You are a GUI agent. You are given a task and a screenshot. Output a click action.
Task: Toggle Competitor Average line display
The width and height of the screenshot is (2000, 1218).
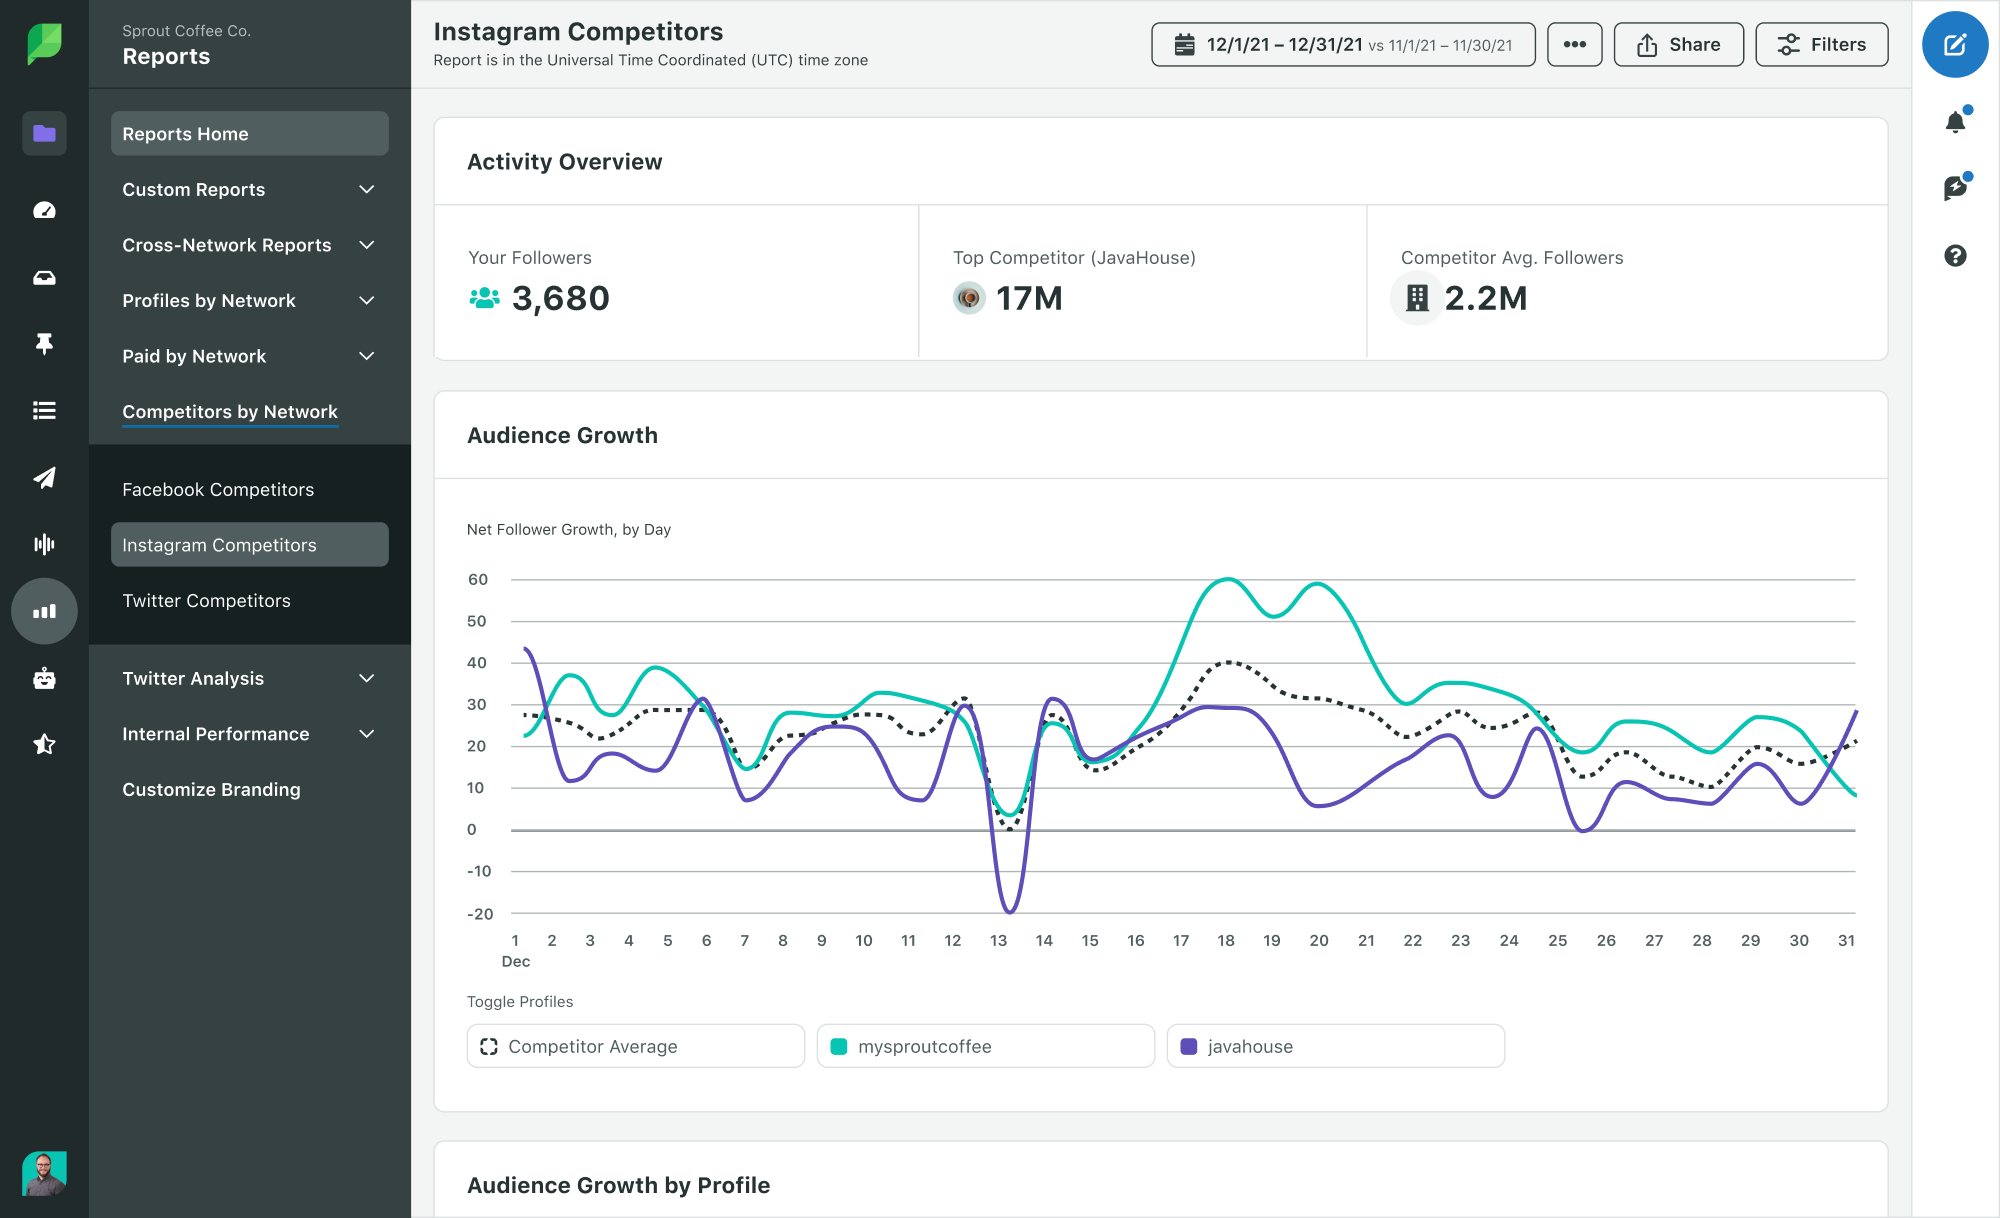[637, 1045]
